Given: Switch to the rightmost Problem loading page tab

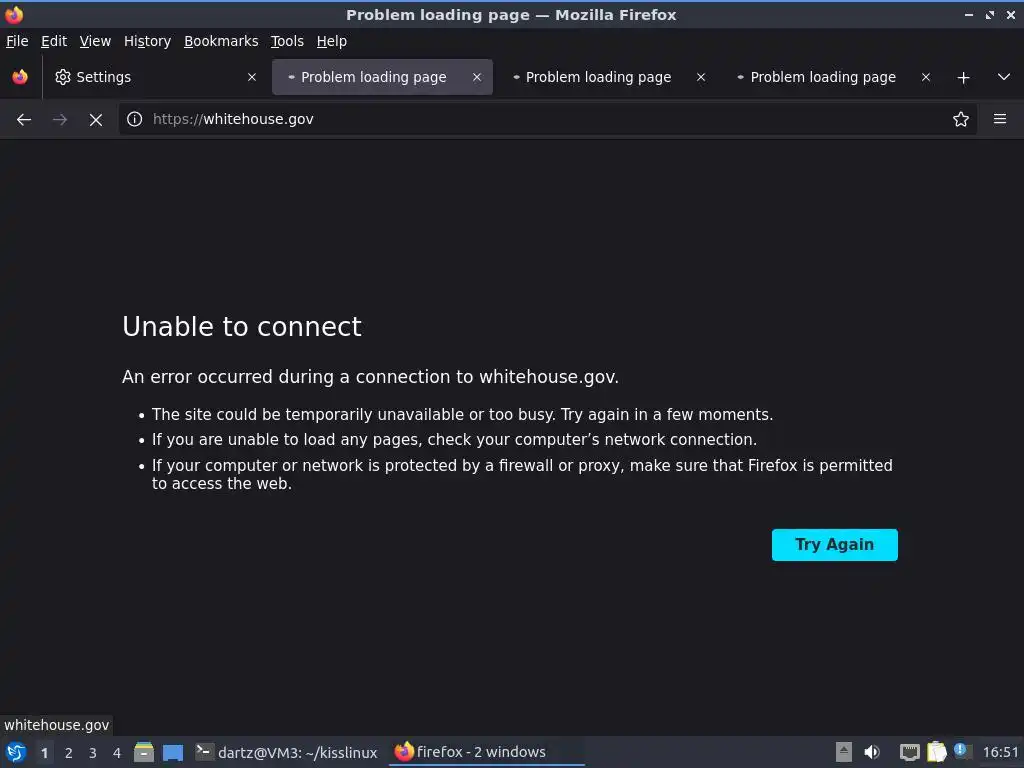Looking at the screenshot, I should [831, 77].
